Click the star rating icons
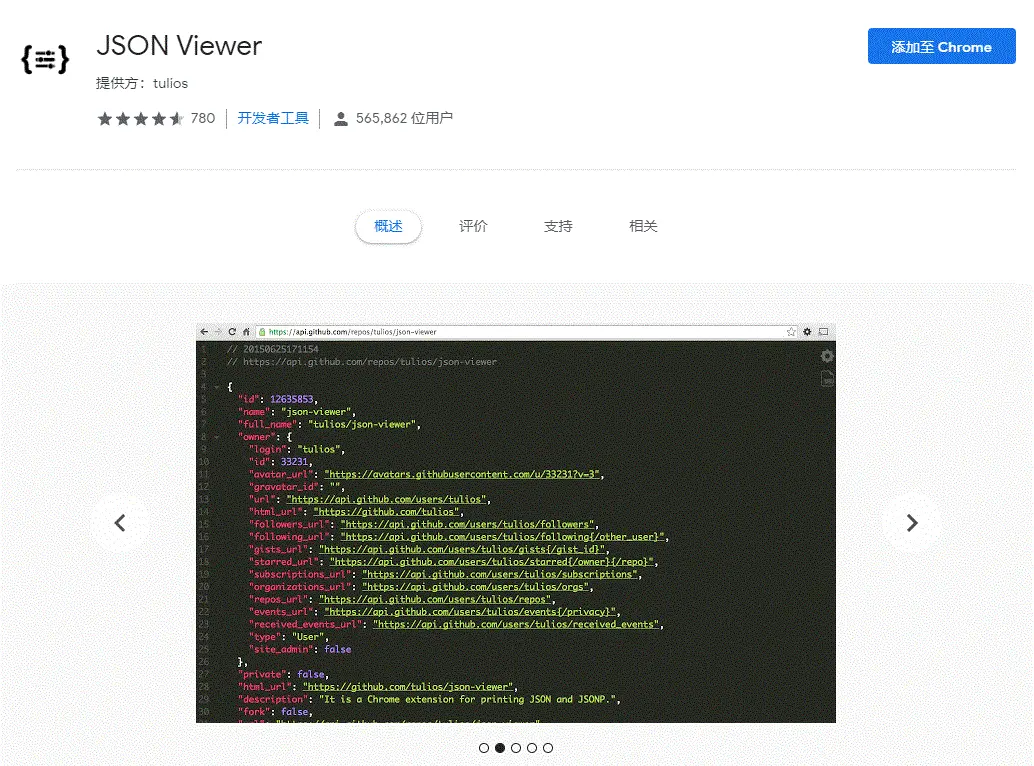Screen dimensions: 1034x766 pyautogui.click(x=140, y=119)
